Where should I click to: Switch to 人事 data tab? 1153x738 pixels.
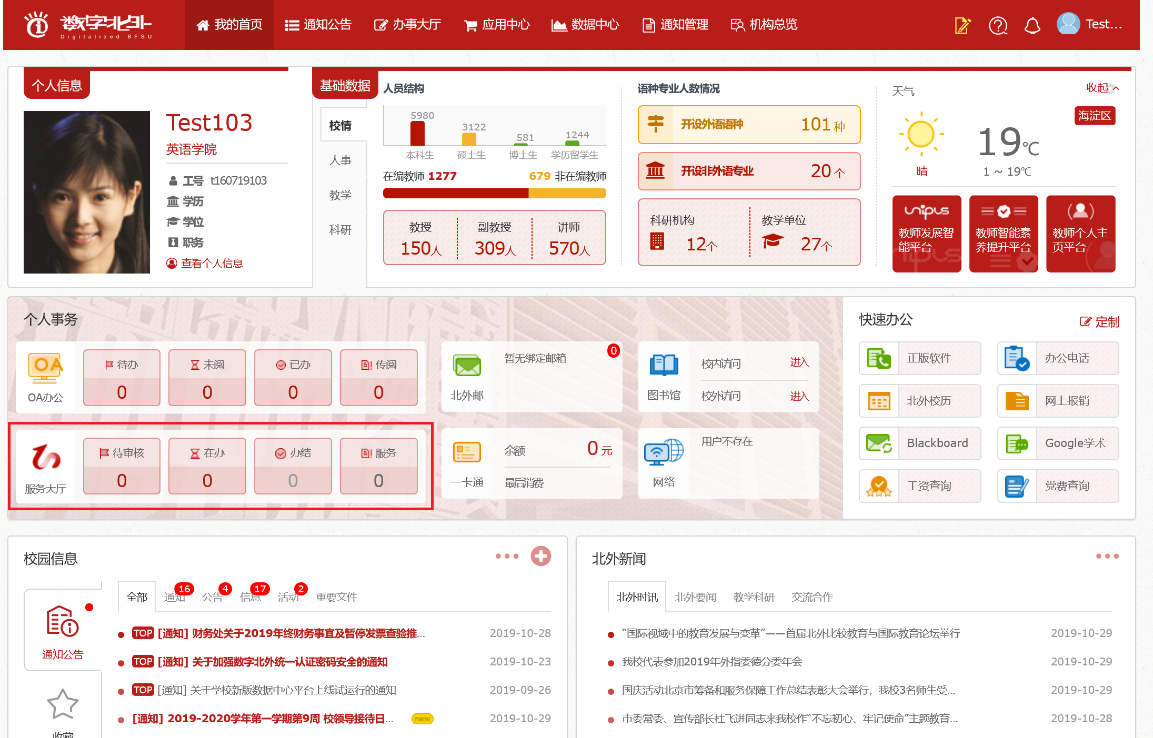click(x=340, y=160)
